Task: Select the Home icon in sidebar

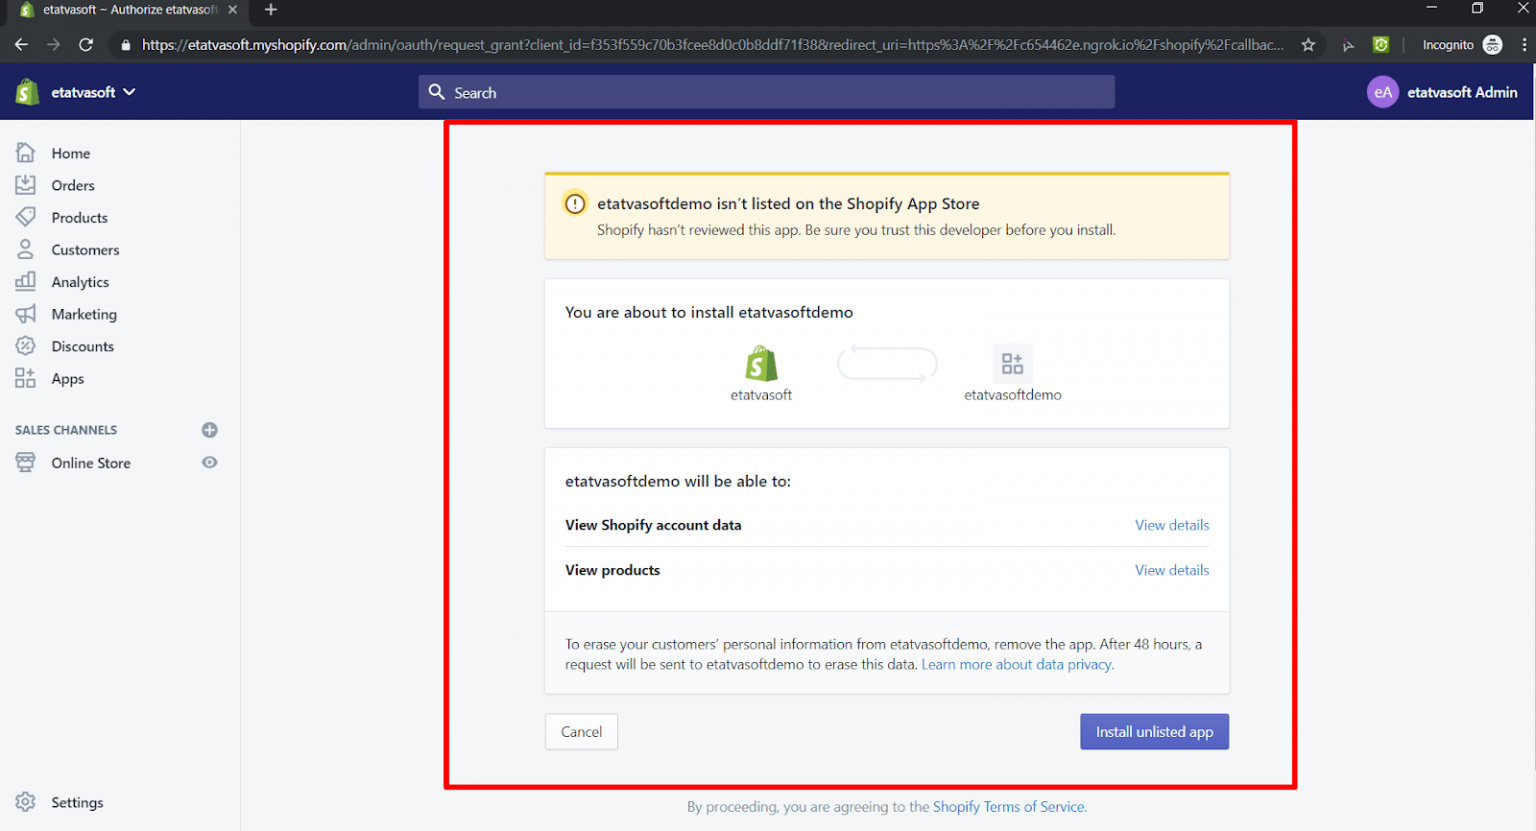Action: click(x=27, y=152)
